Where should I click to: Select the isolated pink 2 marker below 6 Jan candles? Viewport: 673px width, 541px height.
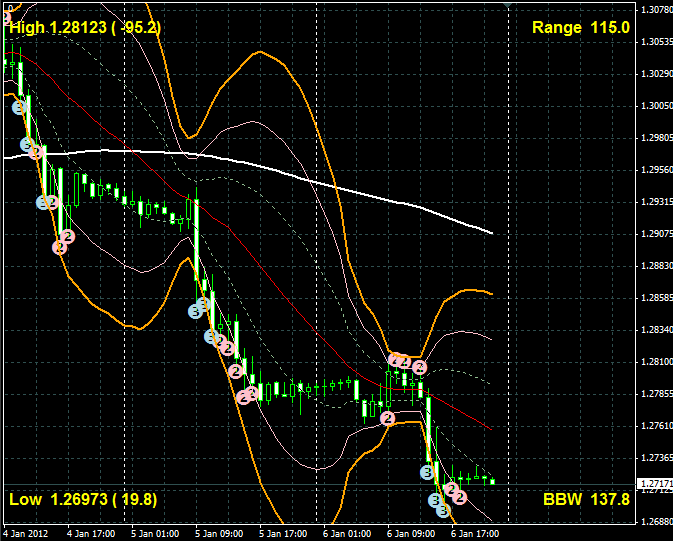387,418
